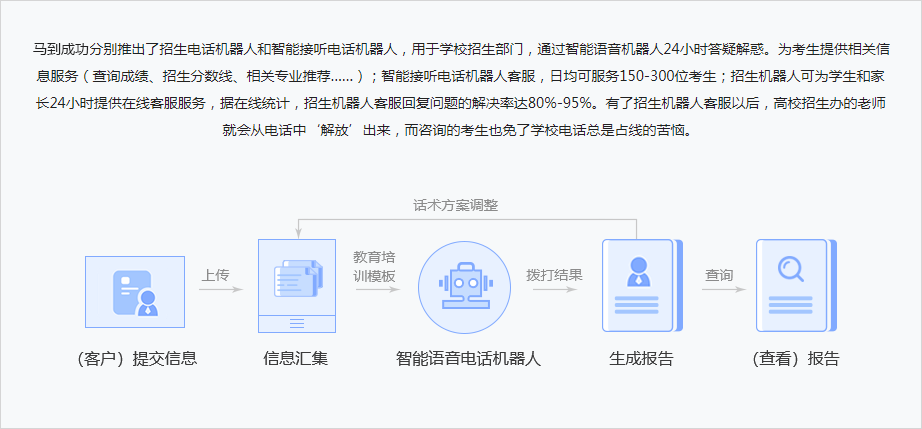Viewport: 922px width, 429px height.
Task: Click the (客户) 提交信息 caption
Action: [x=136, y=358]
